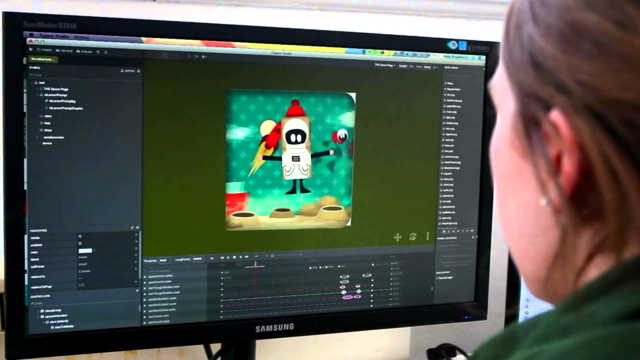Toggle the visible property checkbox

click(80, 236)
